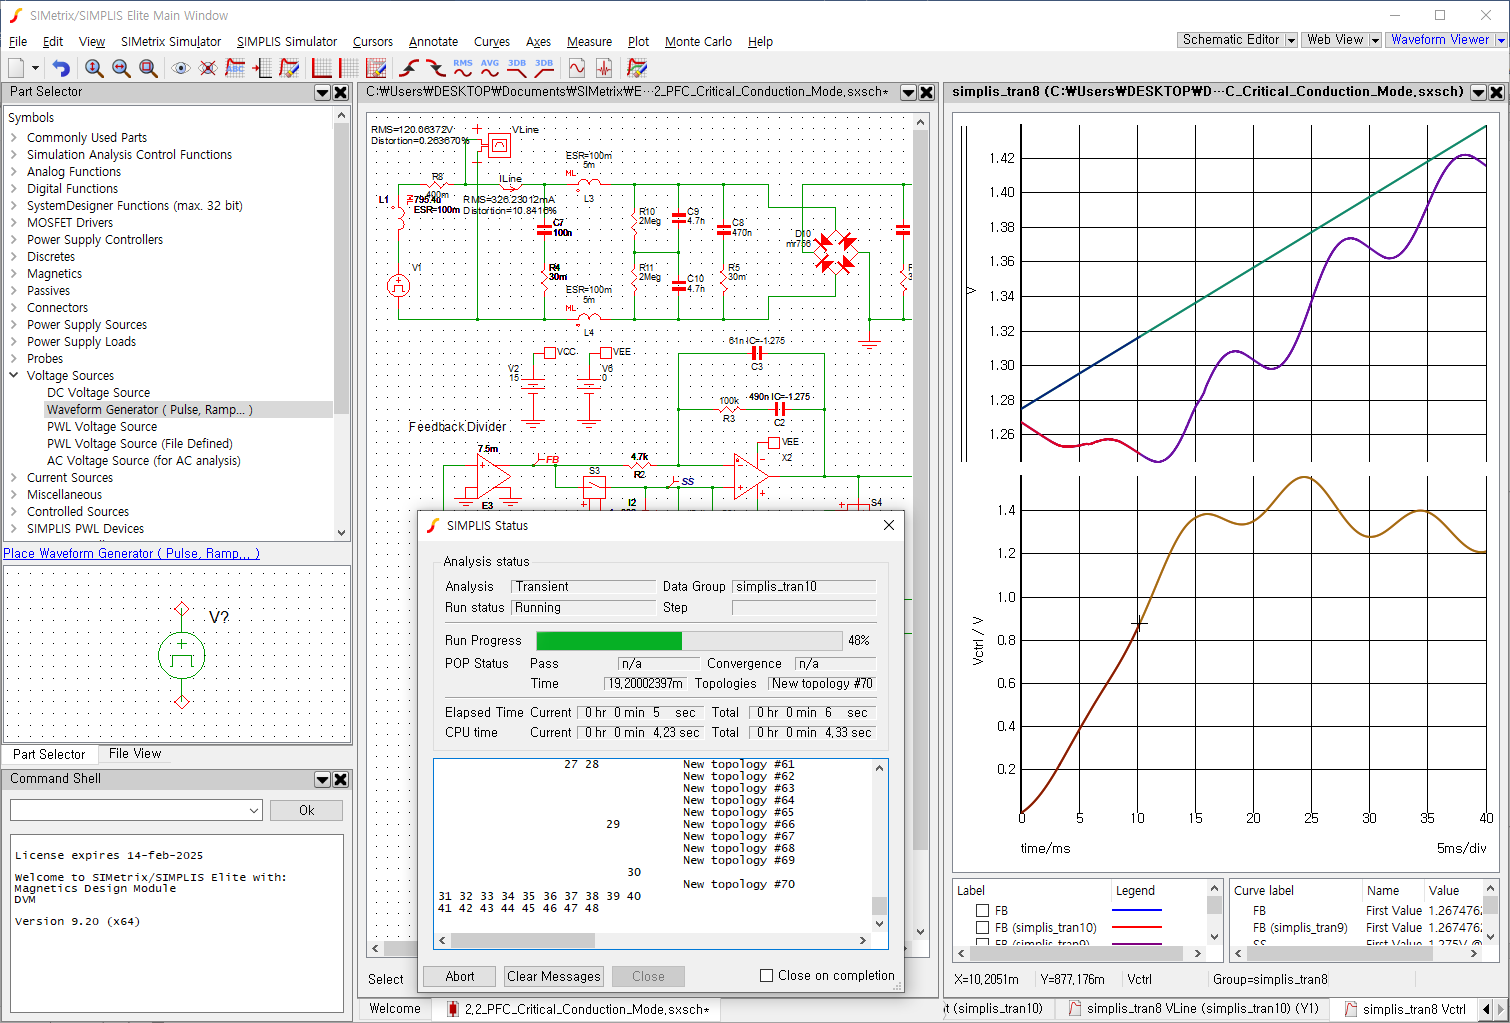Expand the Magnetics tree node
The height and width of the screenshot is (1023, 1510).
coord(14,274)
